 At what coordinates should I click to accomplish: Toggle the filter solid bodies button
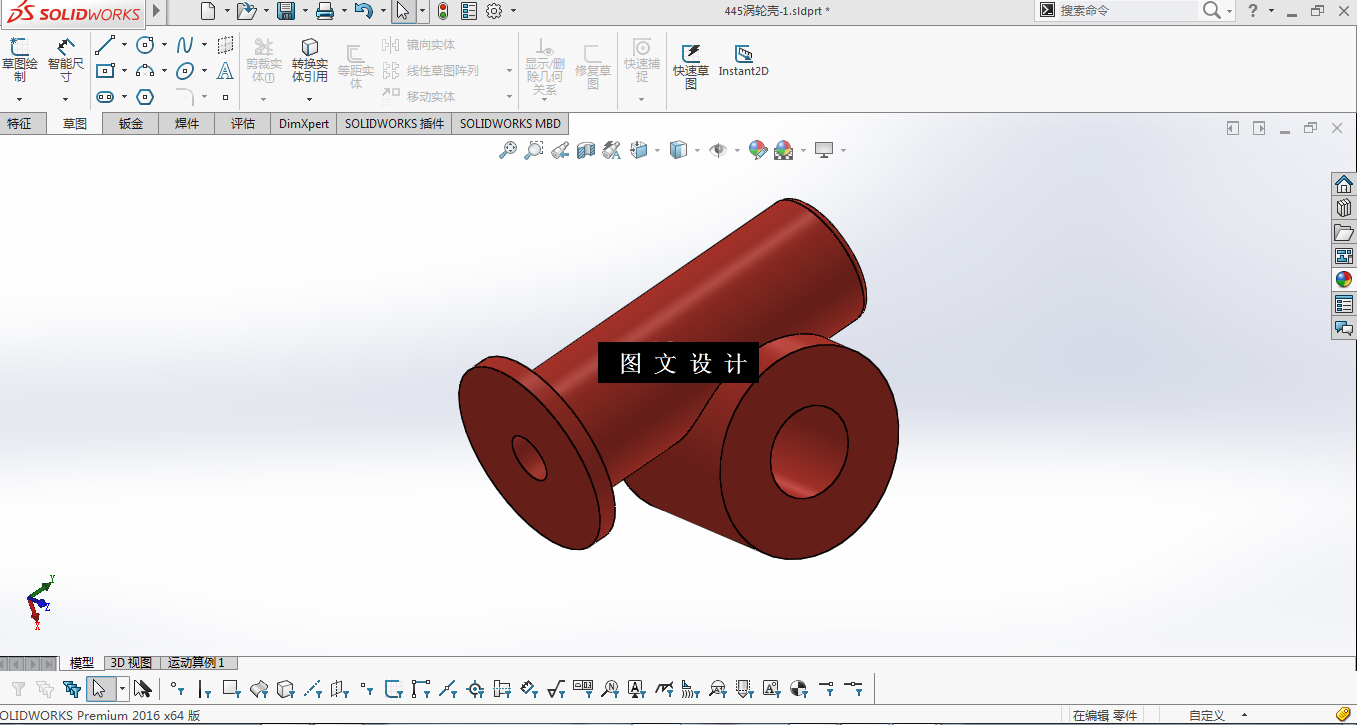click(x=285, y=688)
